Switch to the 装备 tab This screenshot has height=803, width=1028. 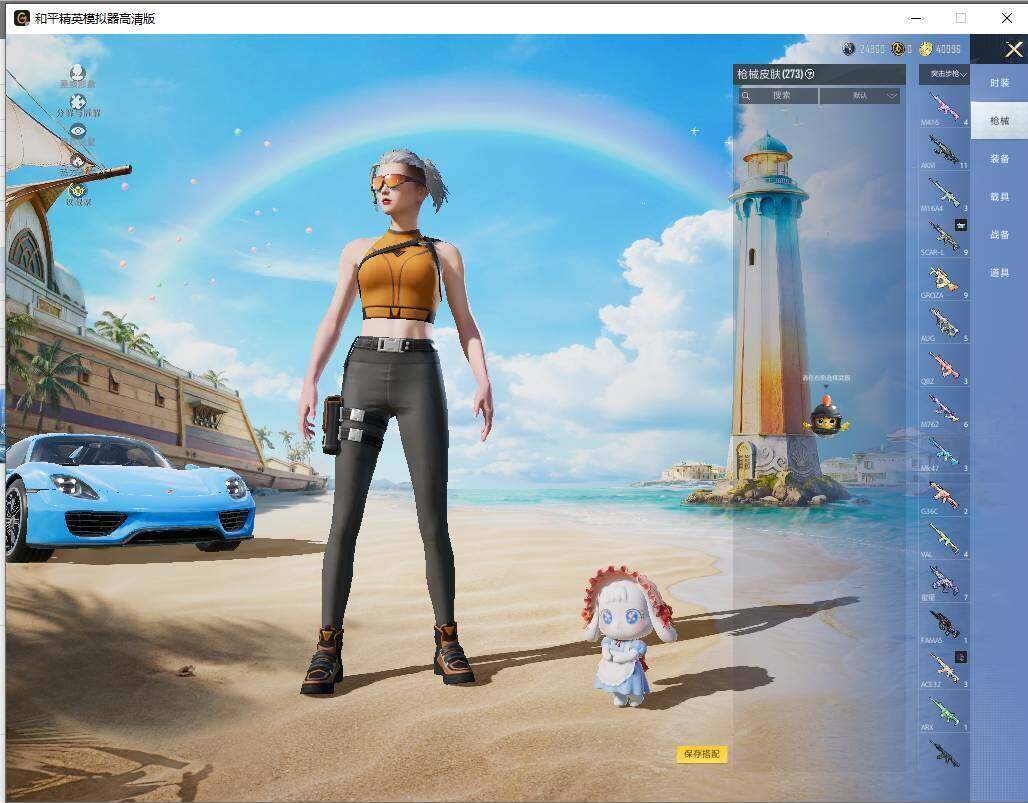tap(999, 159)
